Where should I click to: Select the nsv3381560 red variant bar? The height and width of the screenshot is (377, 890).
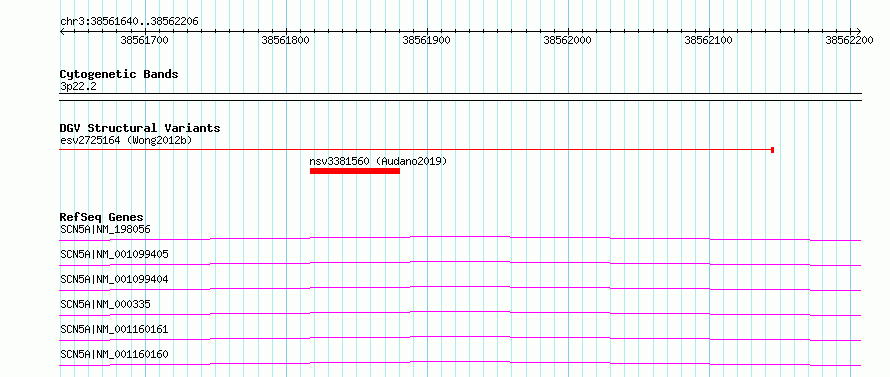[x=355, y=171]
